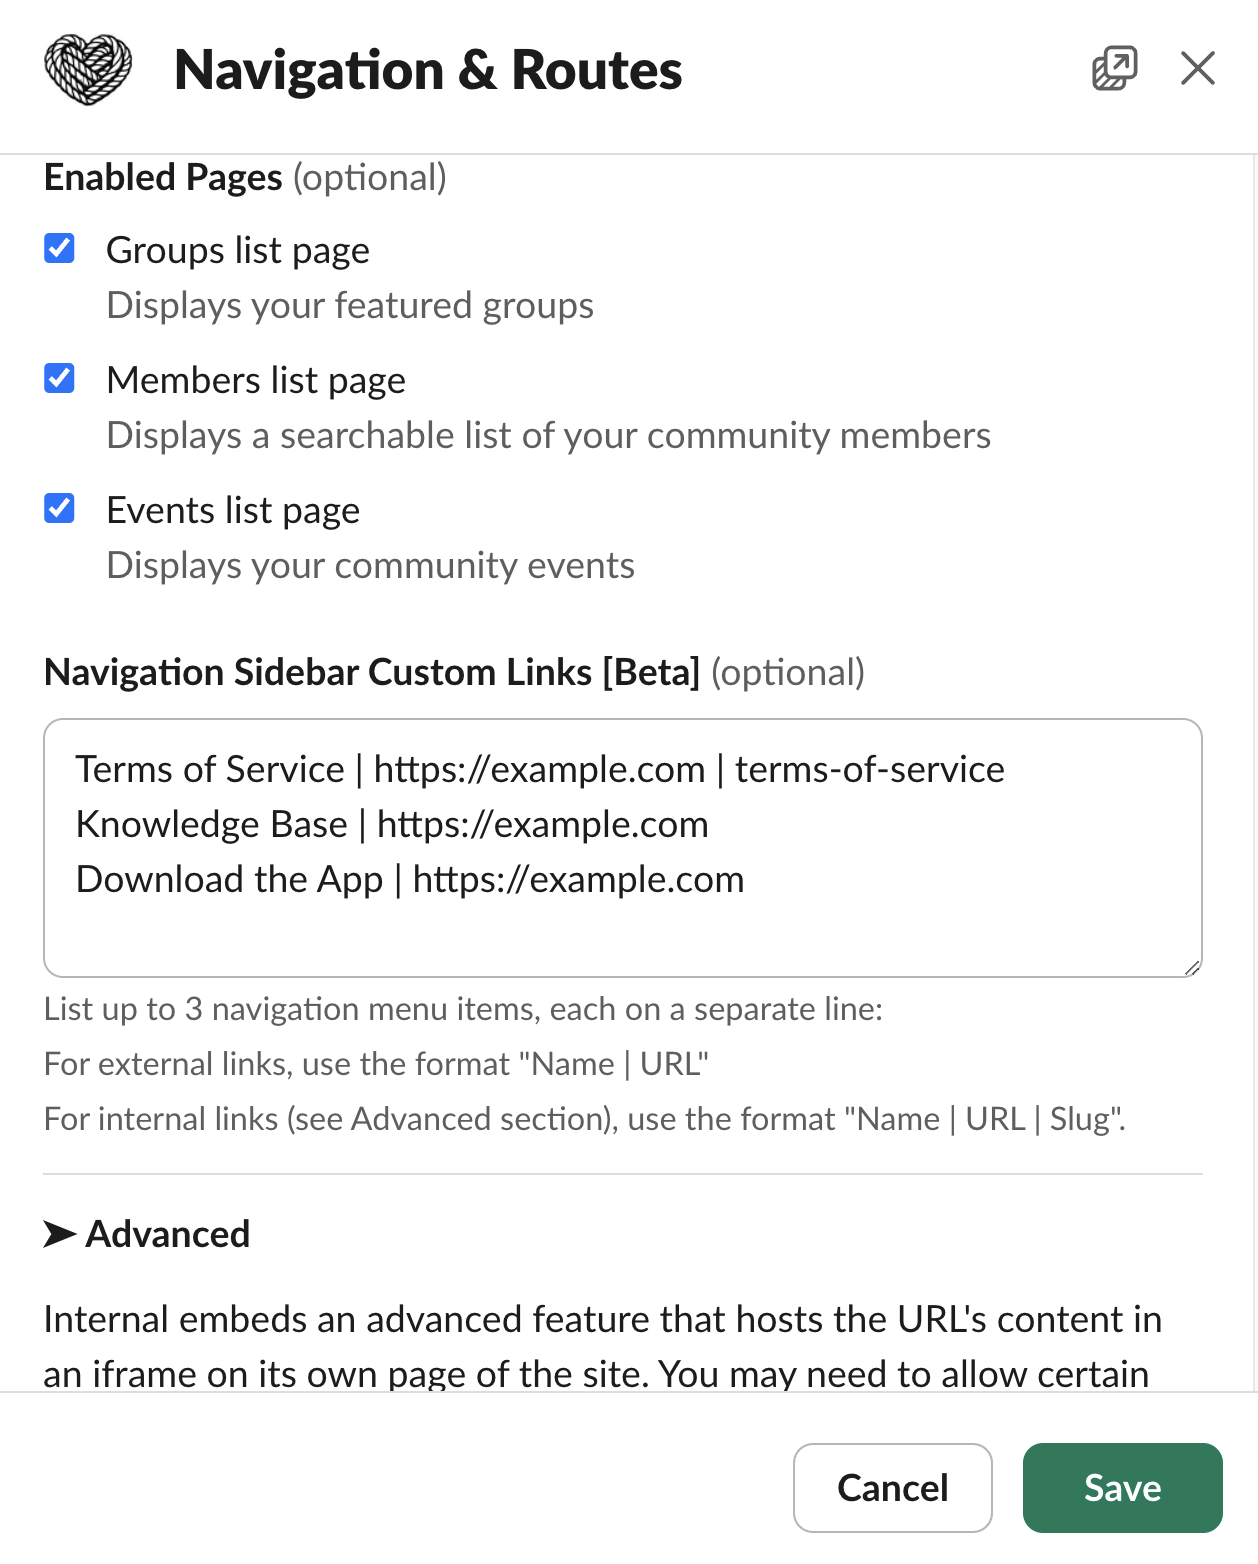
Task: Click the Navigation & Routes dialog title
Action: click(428, 70)
